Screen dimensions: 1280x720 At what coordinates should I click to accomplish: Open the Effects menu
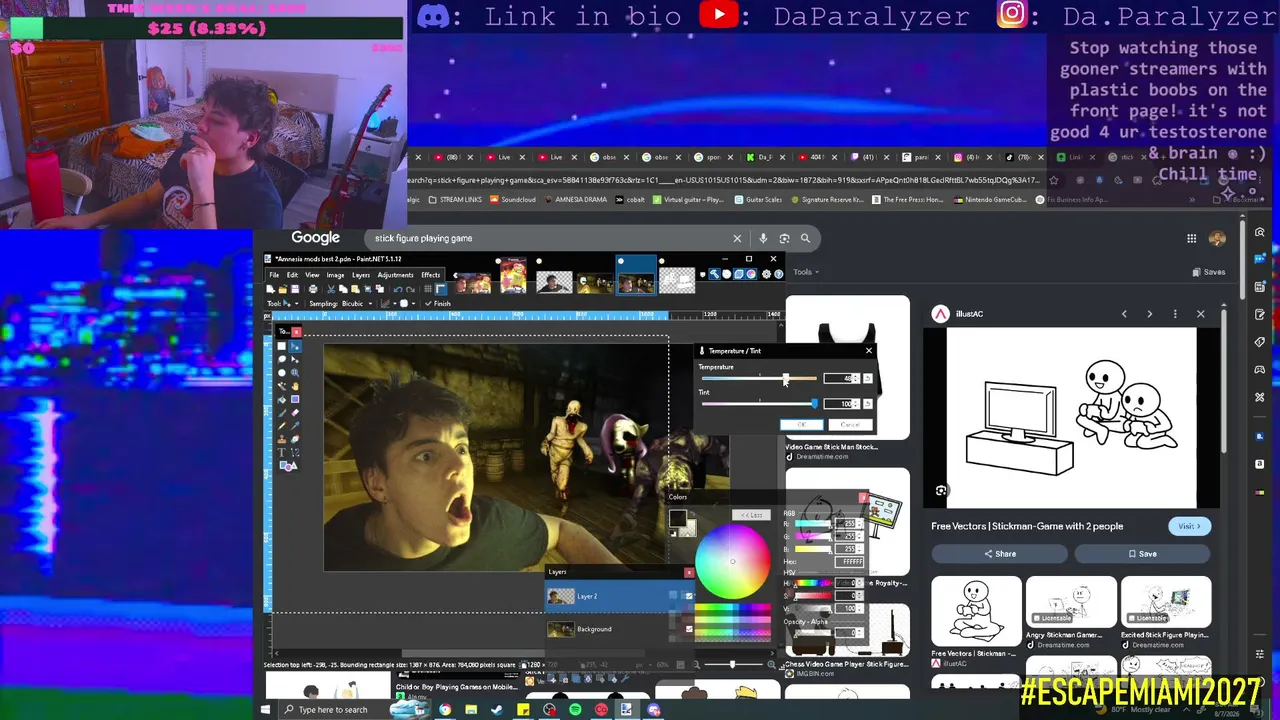(x=430, y=275)
